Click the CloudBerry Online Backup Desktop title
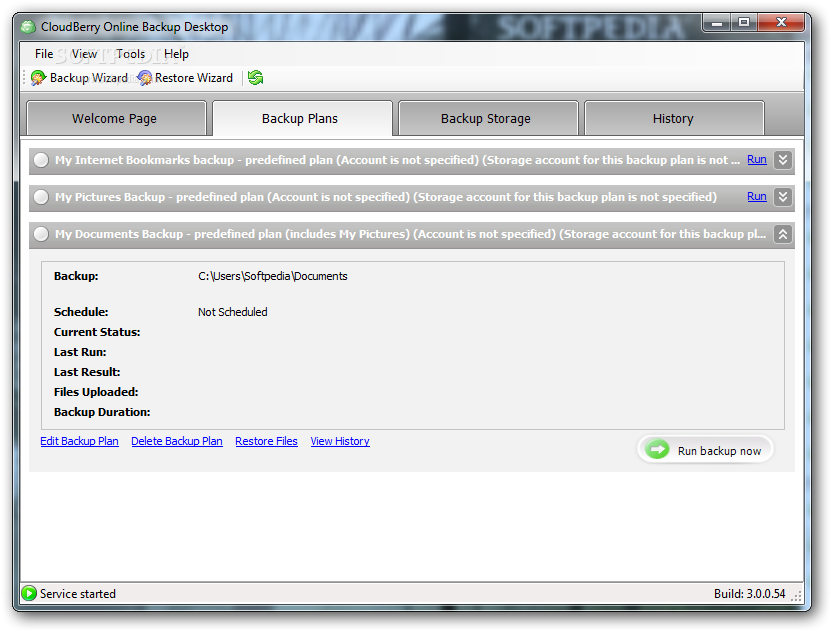This screenshot has width=832, height=632. pyautogui.click(x=134, y=27)
